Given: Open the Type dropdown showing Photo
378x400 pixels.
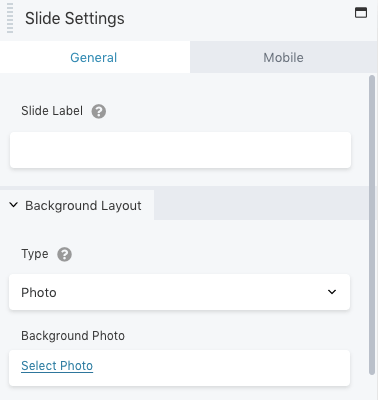Looking at the screenshot, I should [180, 292].
